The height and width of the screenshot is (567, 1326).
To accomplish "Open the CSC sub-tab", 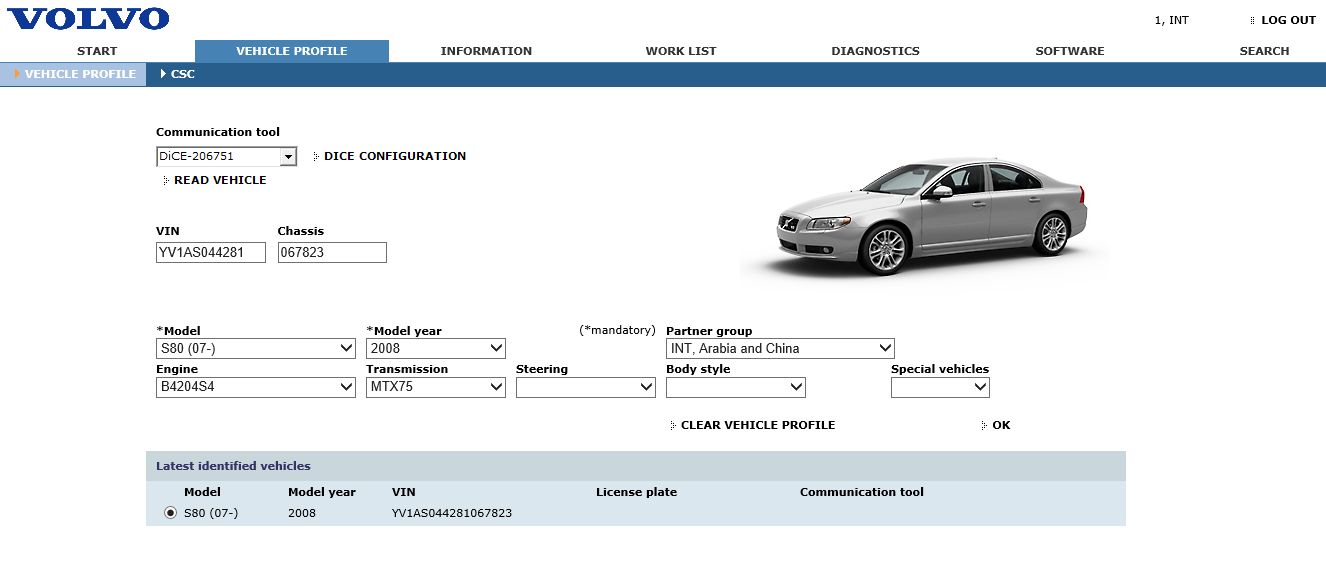I will point(182,74).
